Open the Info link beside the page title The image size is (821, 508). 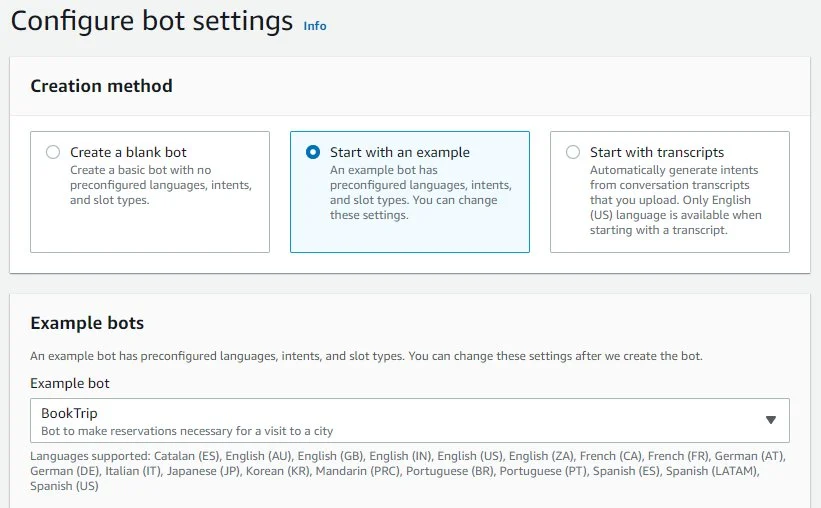click(315, 26)
